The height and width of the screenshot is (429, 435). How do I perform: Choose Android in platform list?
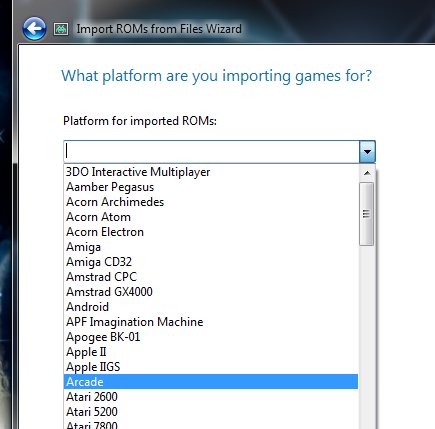[x=211, y=307]
